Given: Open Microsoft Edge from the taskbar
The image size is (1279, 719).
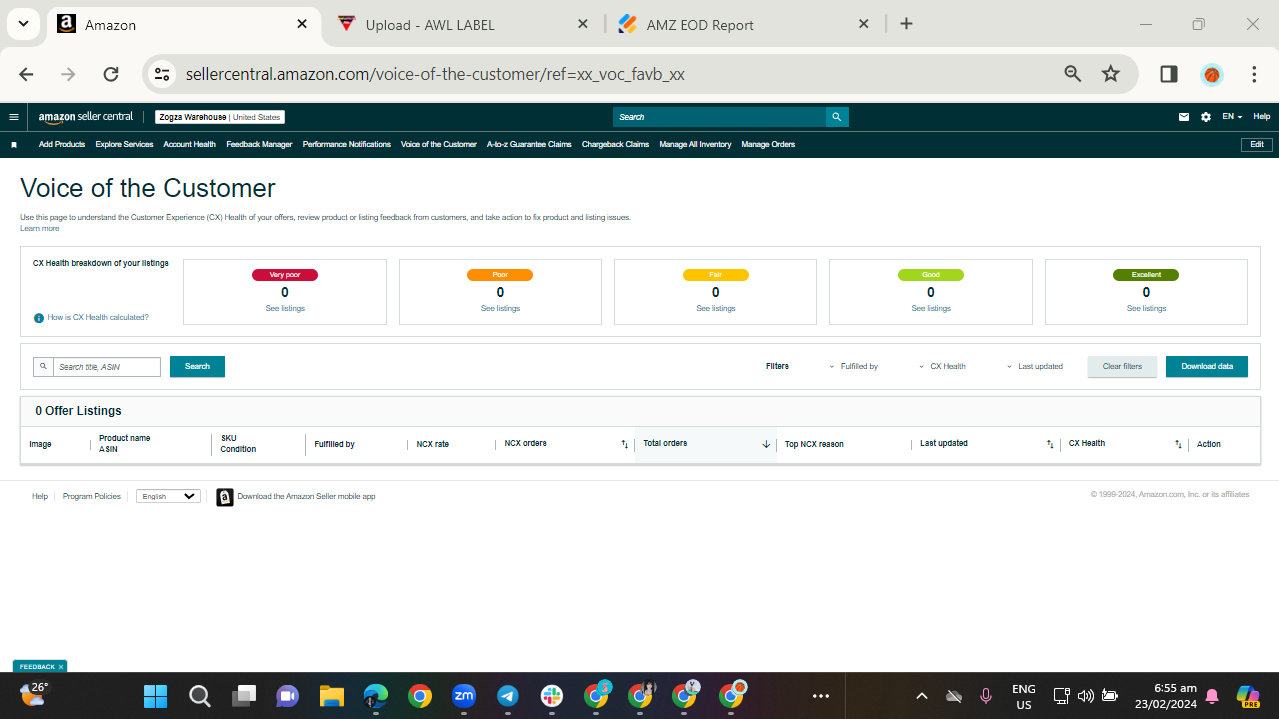Looking at the screenshot, I should pyautogui.click(x=375, y=696).
